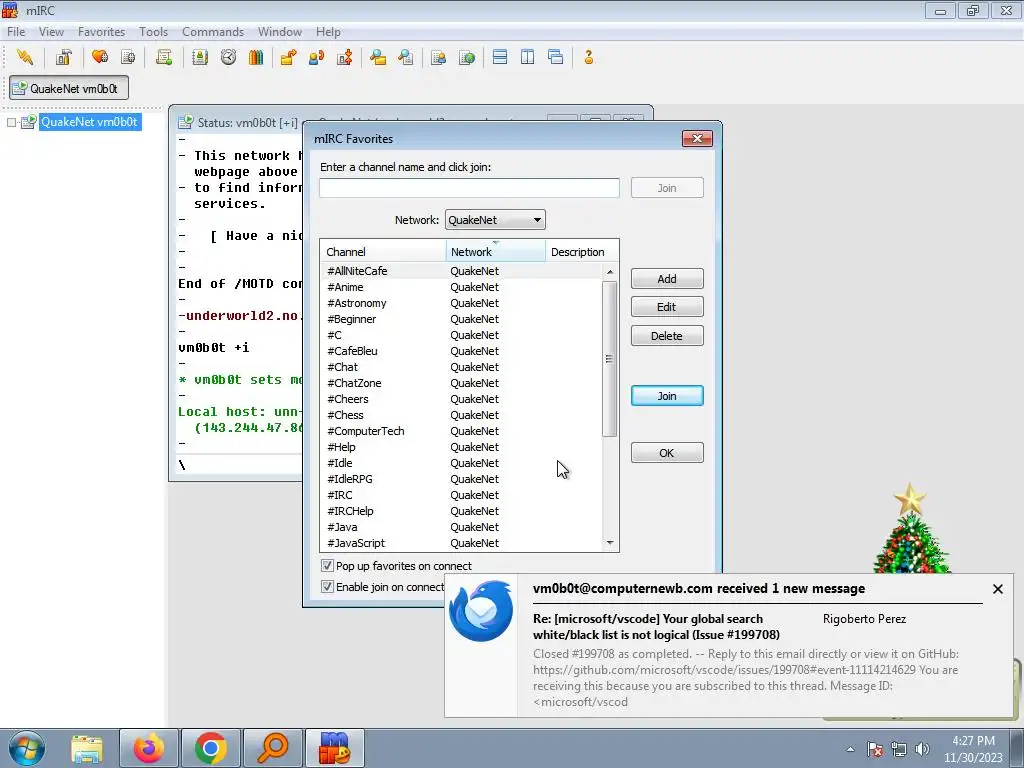Sort by the Channel column header
Image resolution: width=1024 pixels, height=768 pixels.
pyautogui.click(x=383, y=252)
